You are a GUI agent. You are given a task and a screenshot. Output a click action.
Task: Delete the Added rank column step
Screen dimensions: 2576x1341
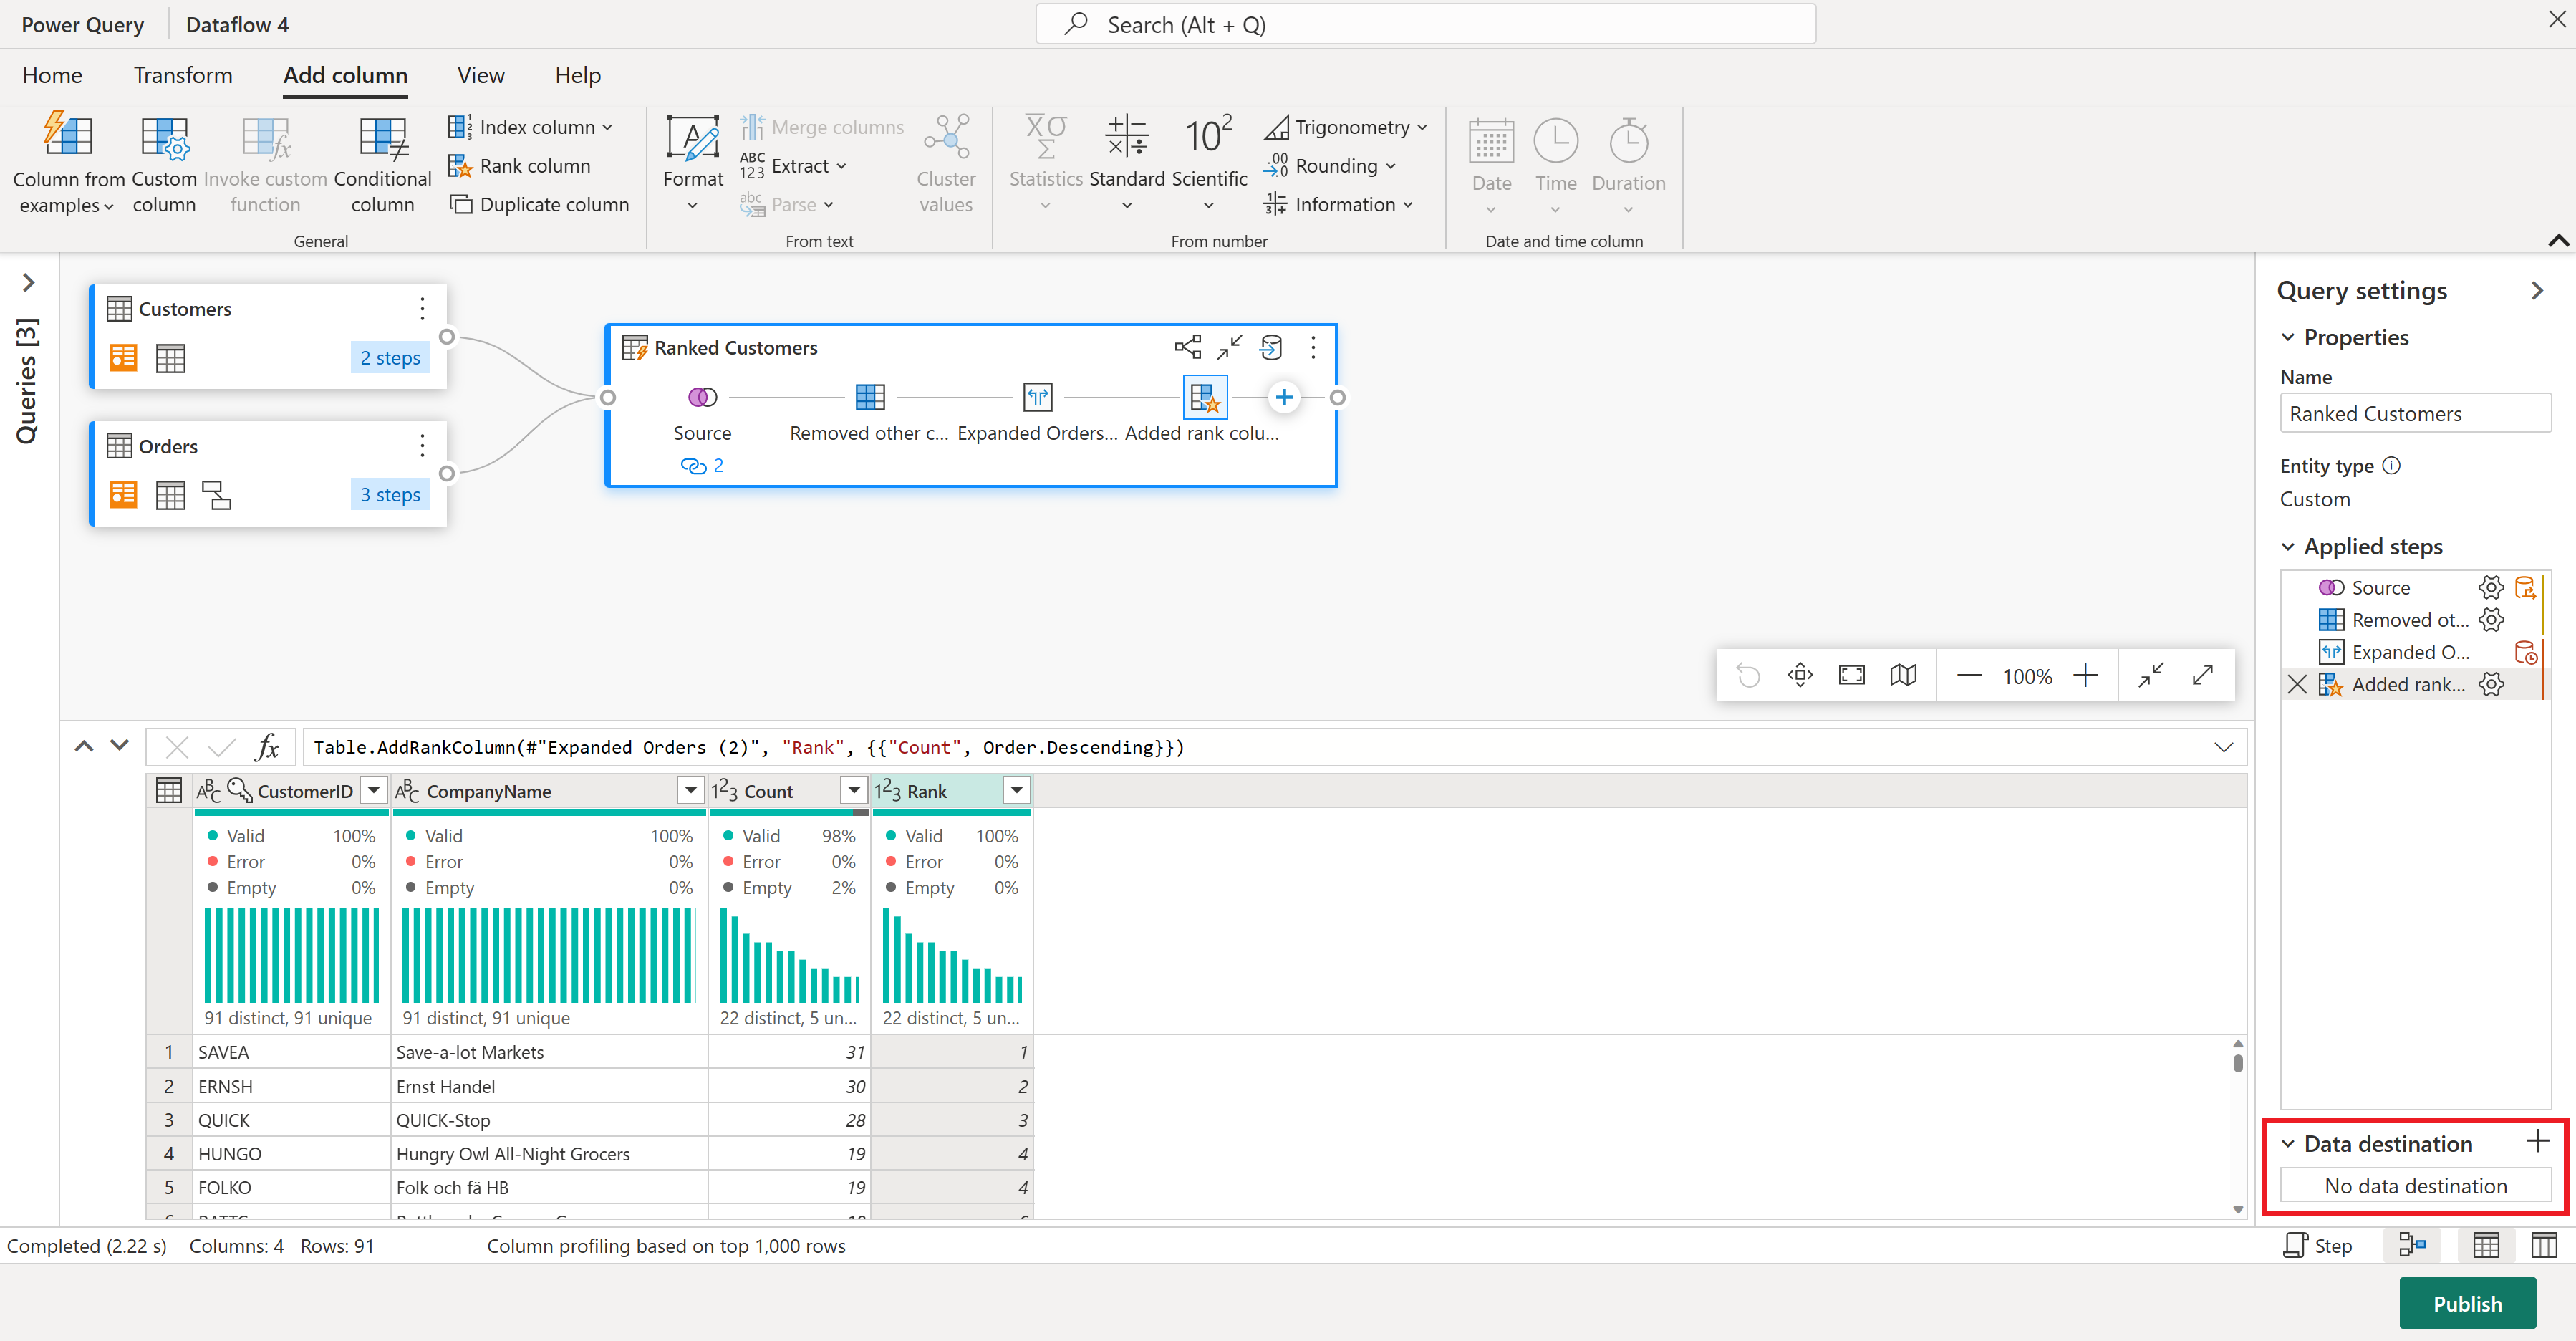(2297, 684)
